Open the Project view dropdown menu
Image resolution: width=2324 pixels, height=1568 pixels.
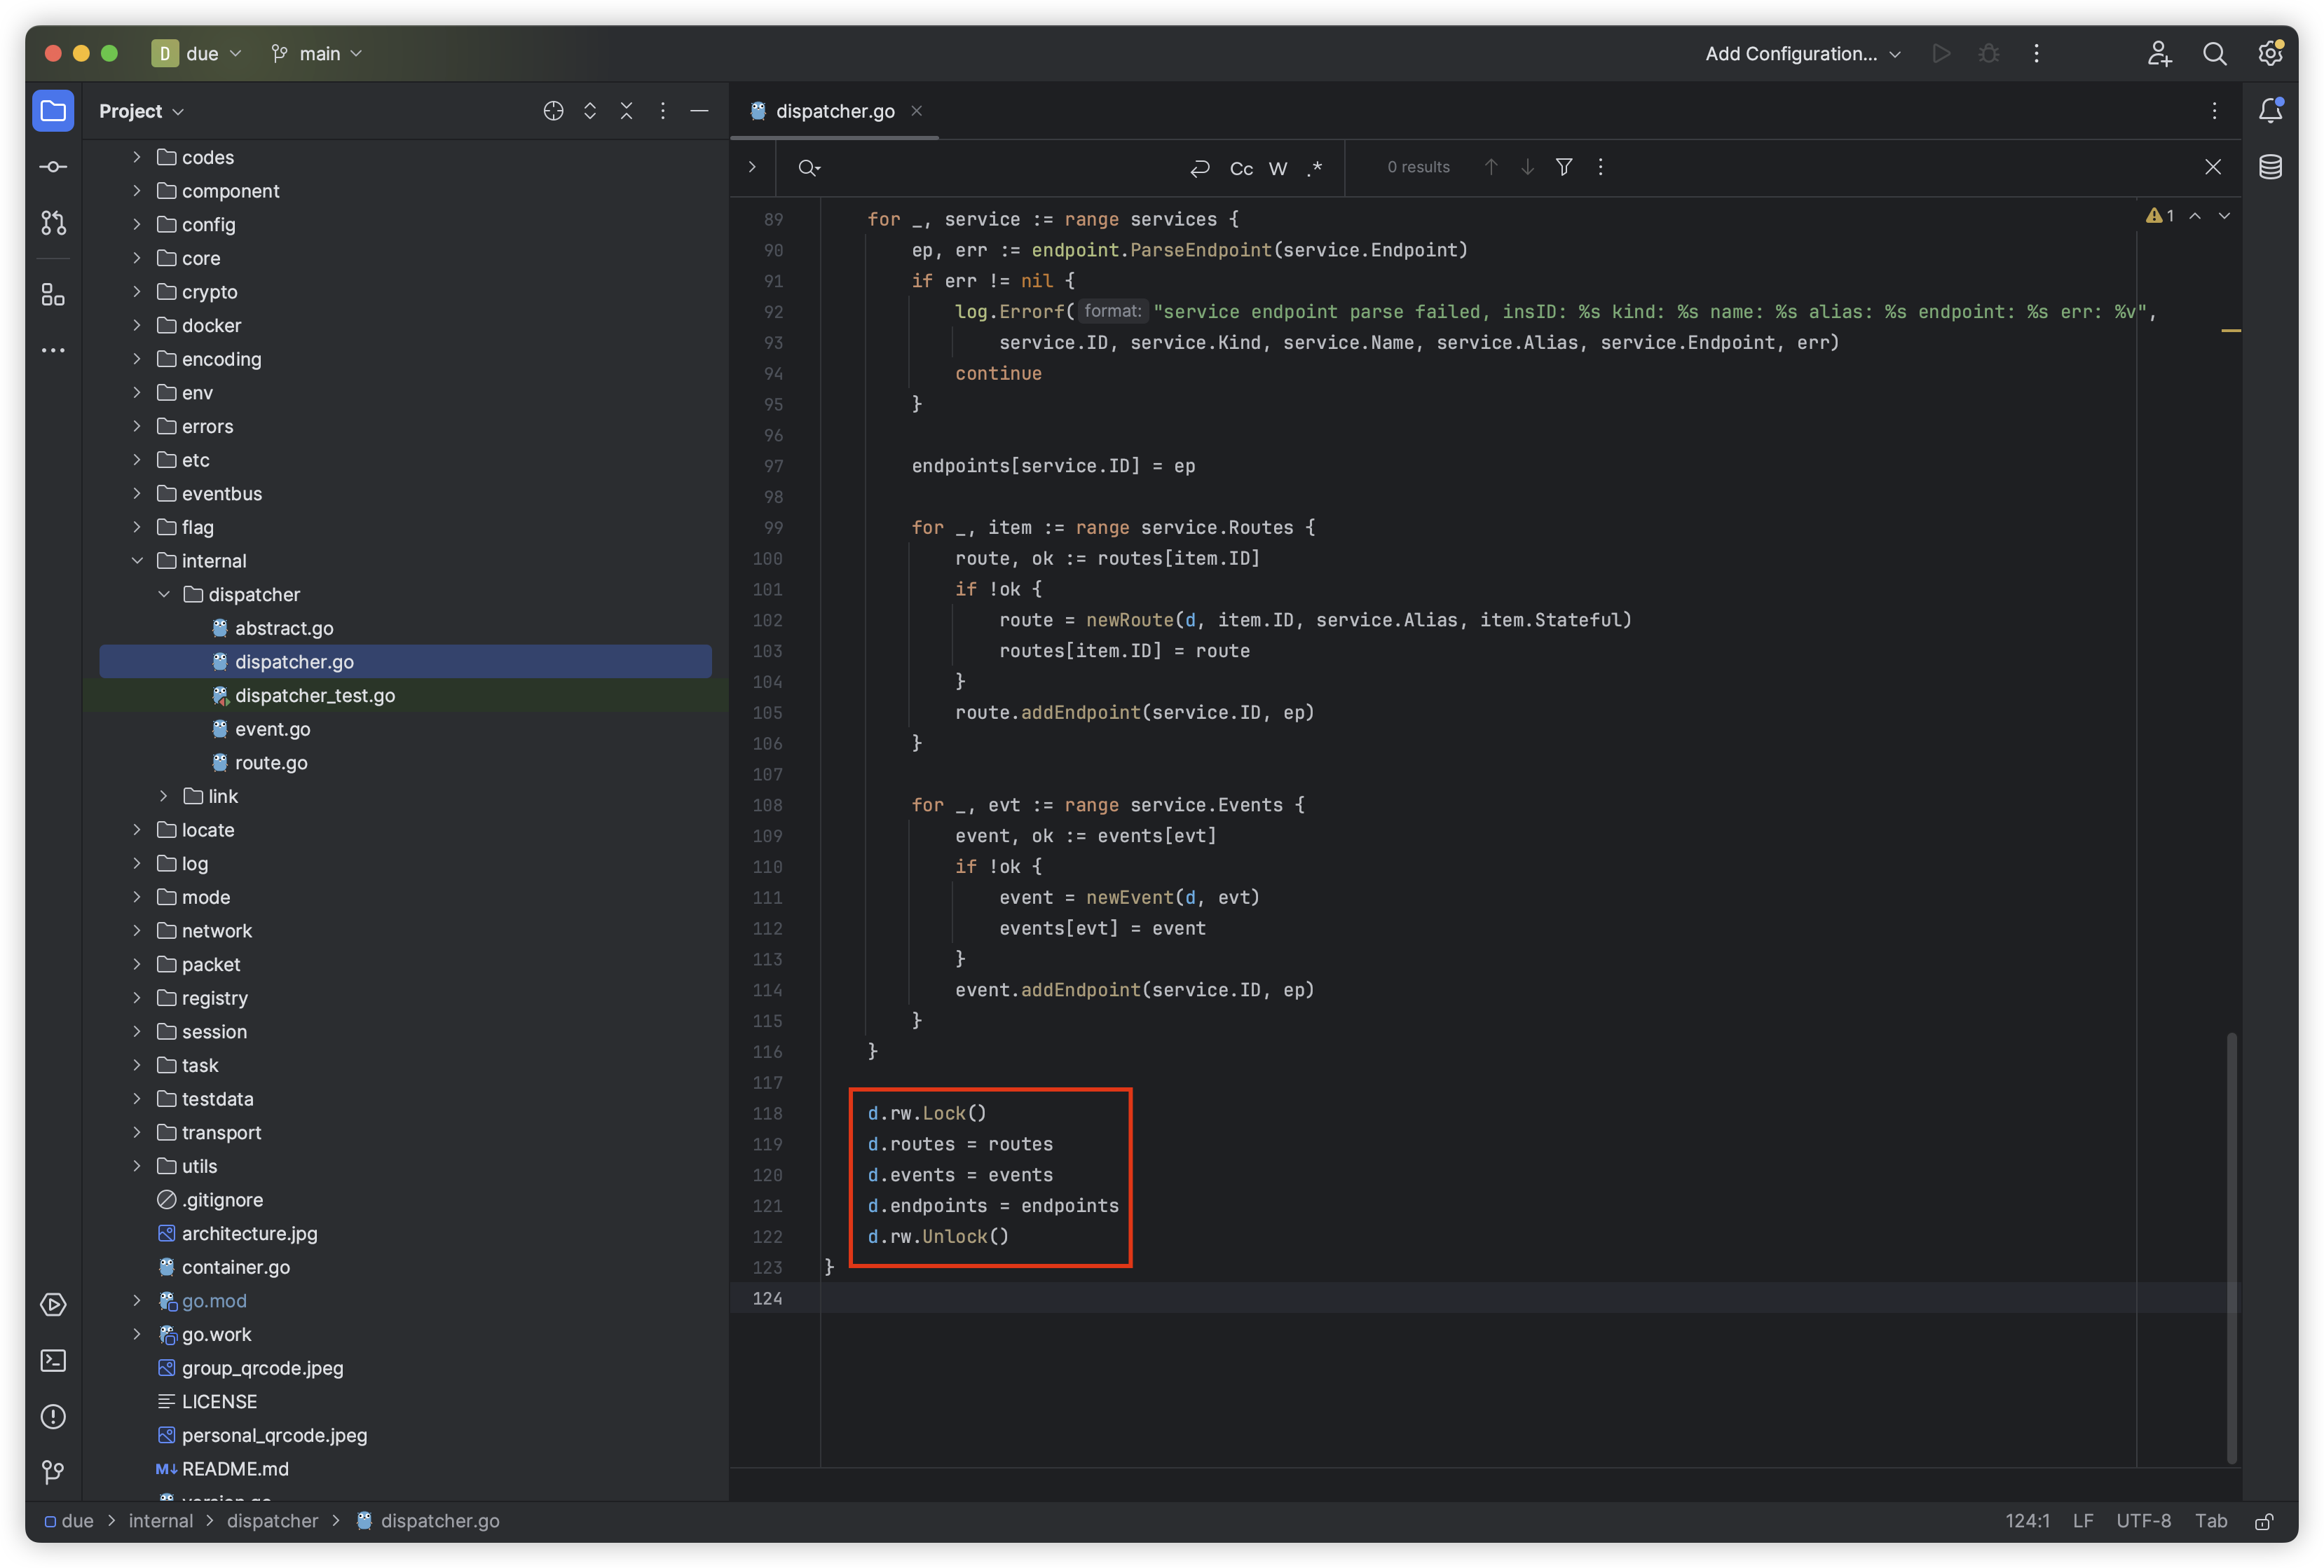point(141,111)
